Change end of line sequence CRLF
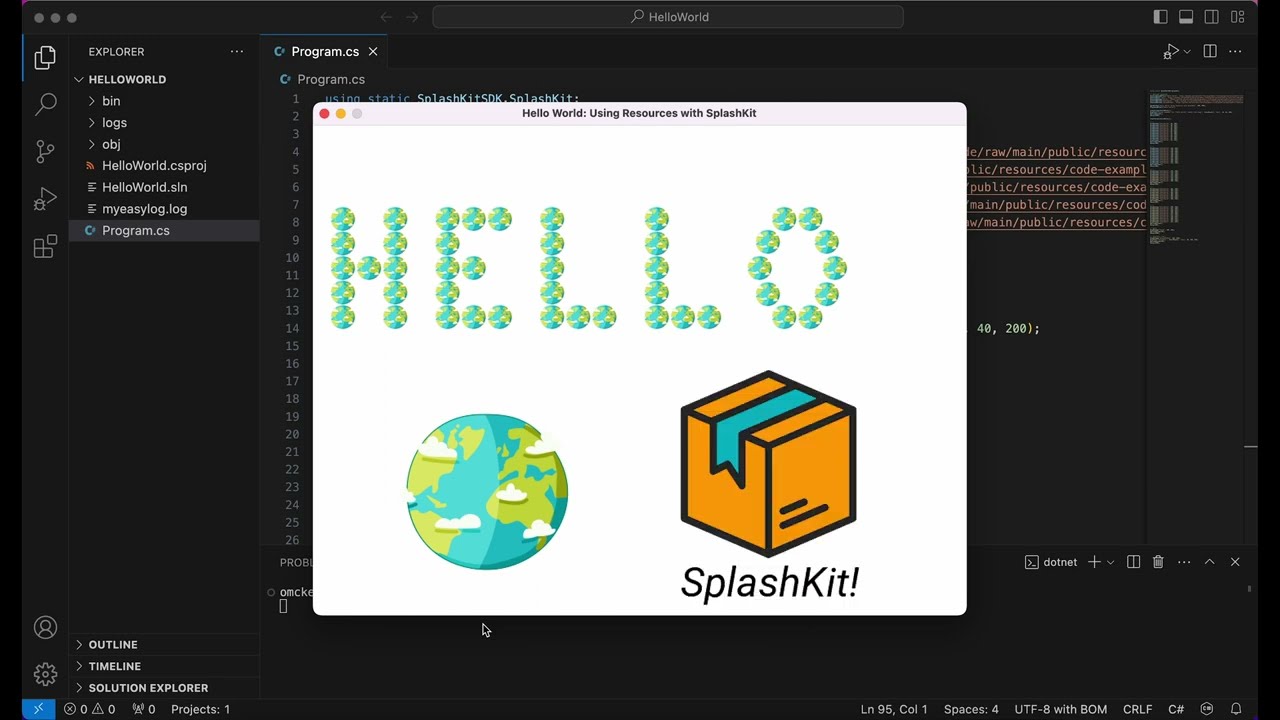 pyautogui.click(x=1137, y=709)
